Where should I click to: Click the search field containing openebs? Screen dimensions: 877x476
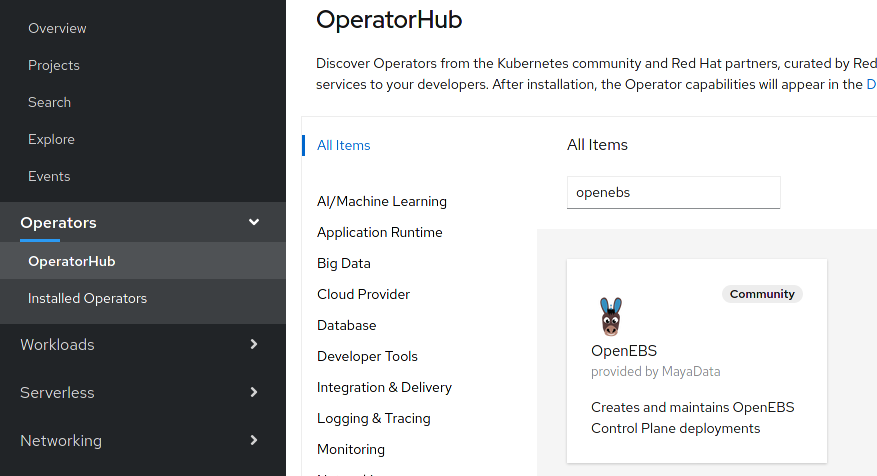673,192
